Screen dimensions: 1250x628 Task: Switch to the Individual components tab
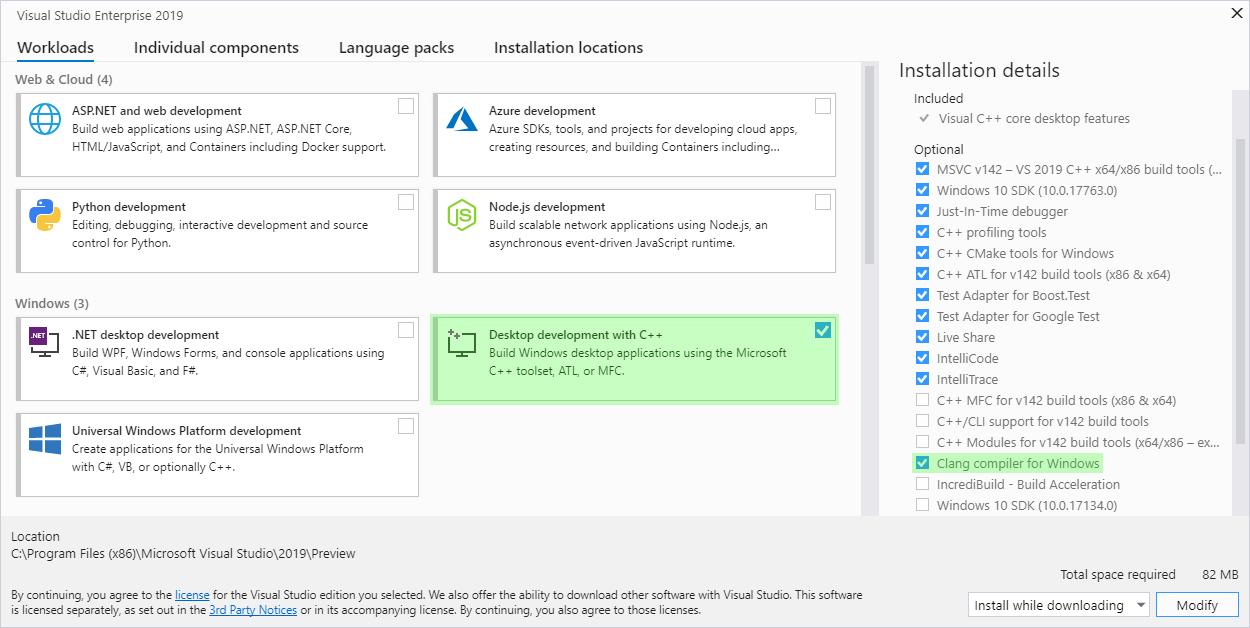[216, 47]
